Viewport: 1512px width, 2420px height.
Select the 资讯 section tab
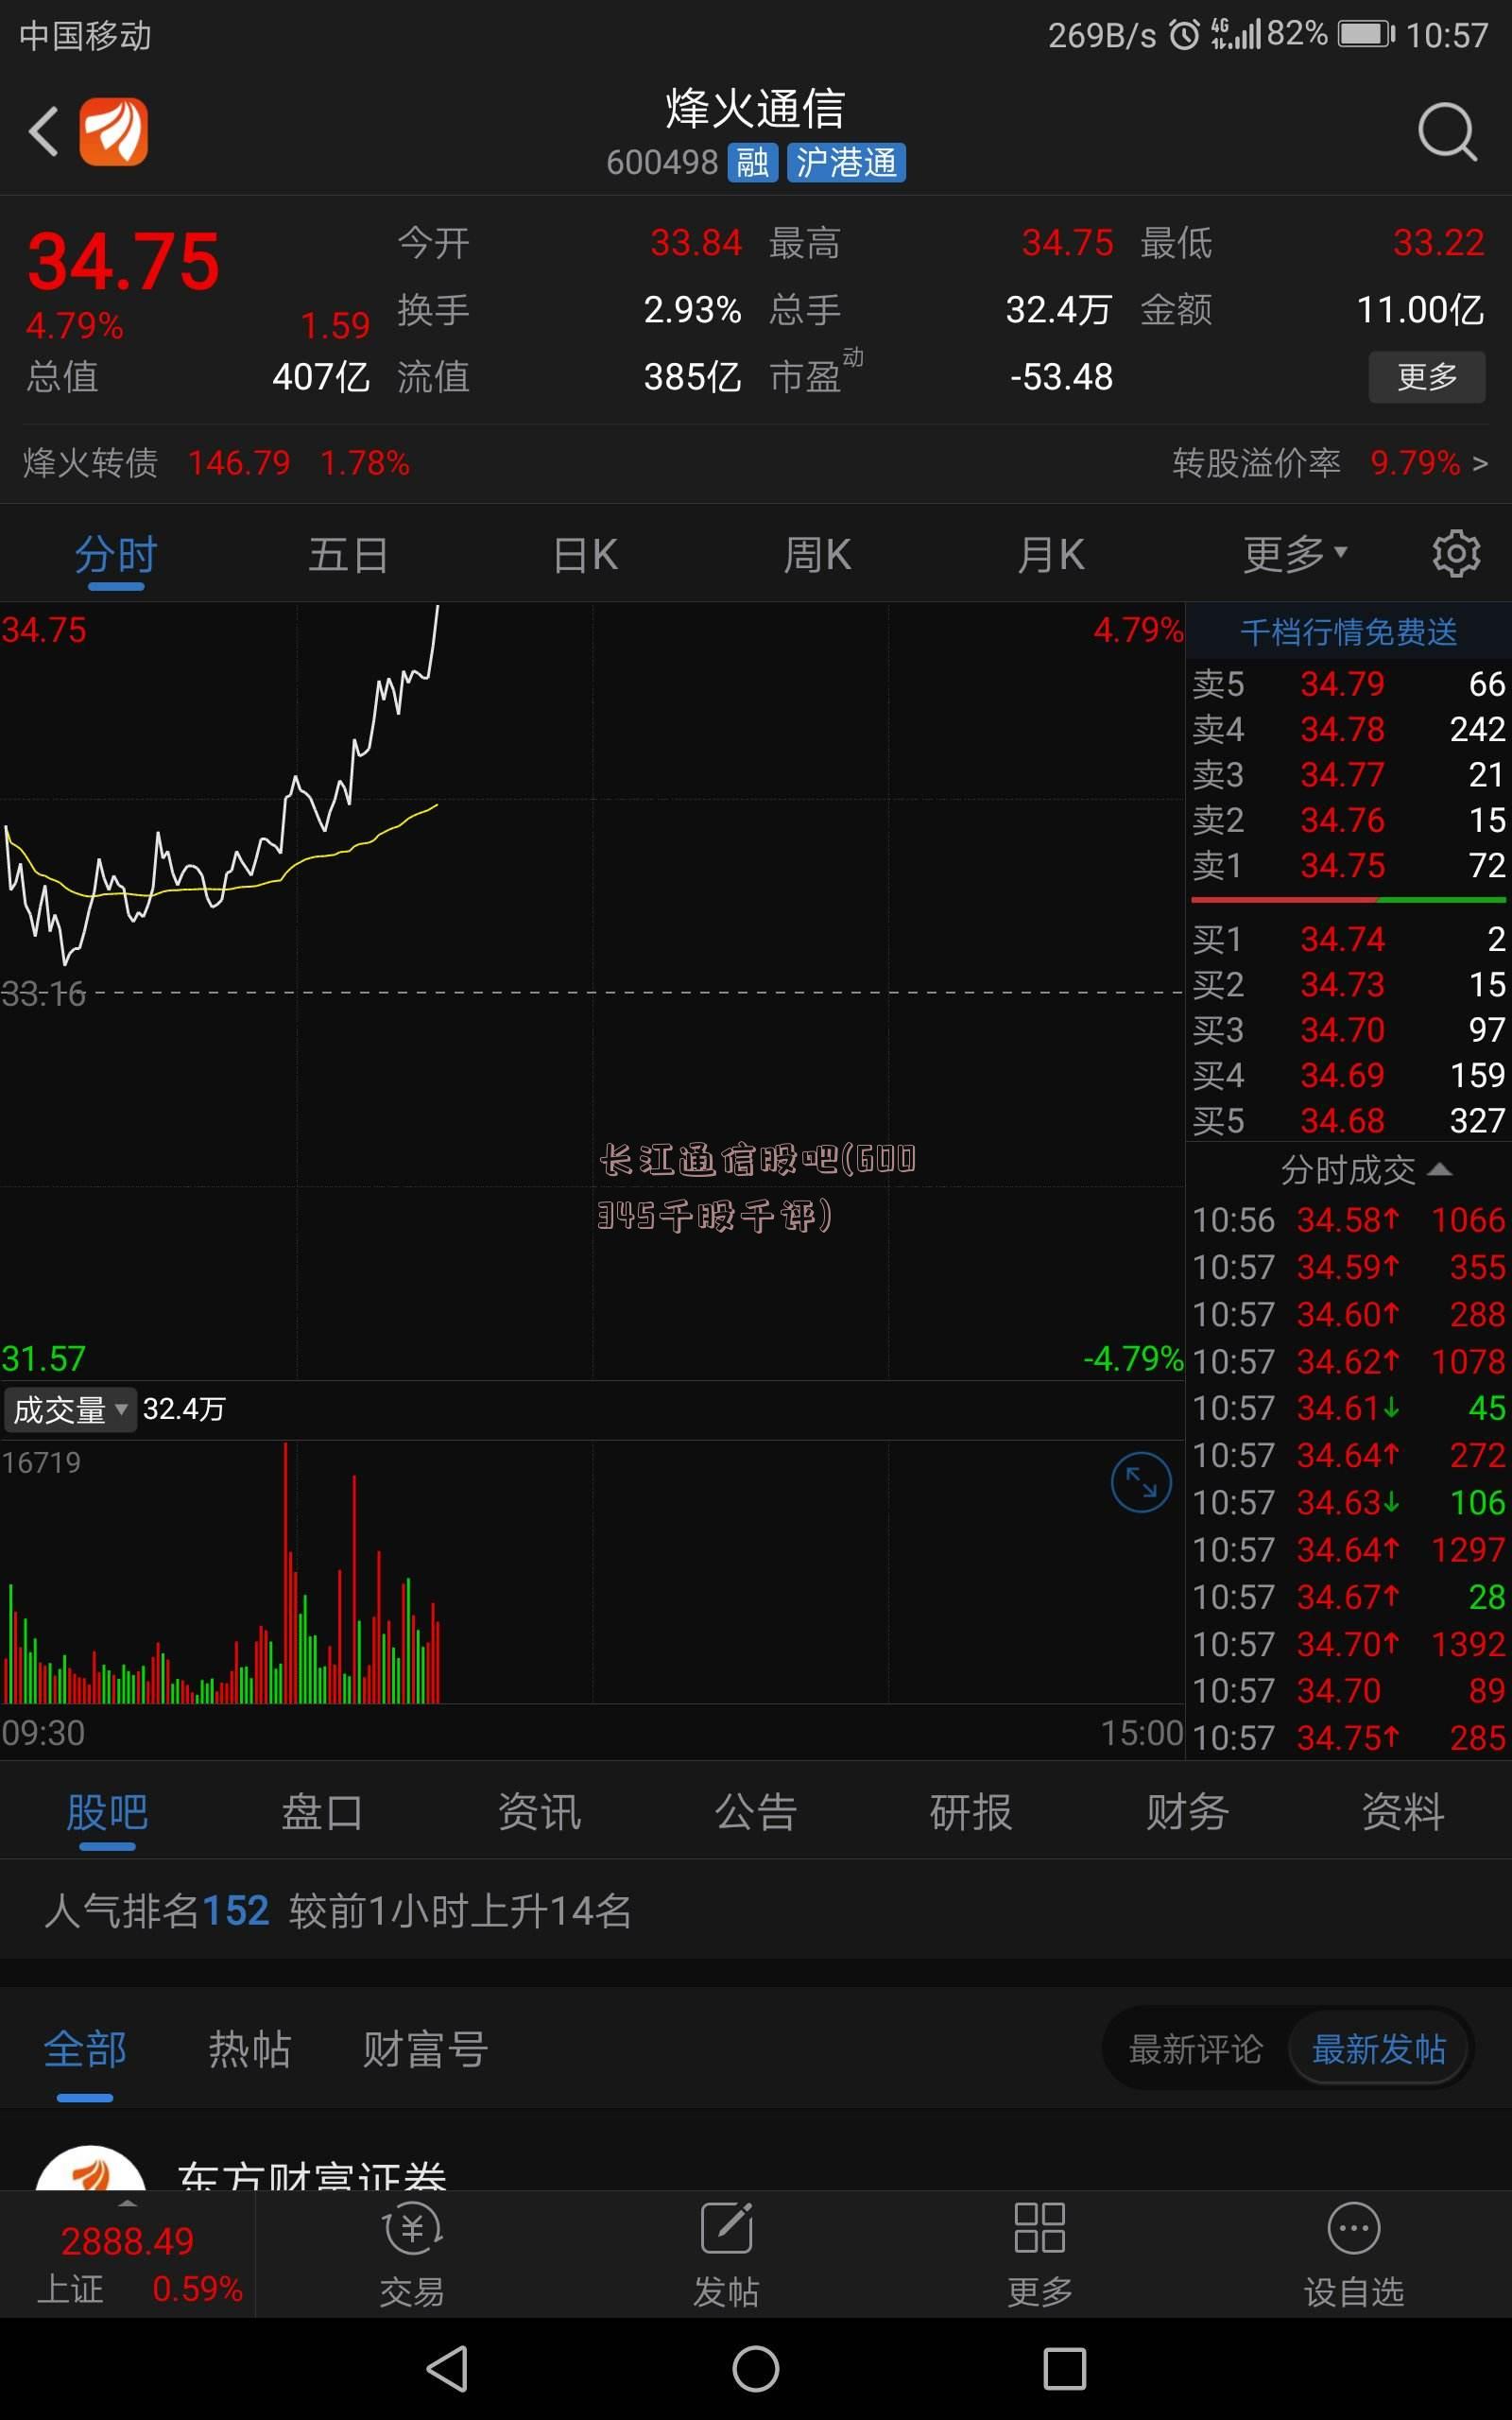coord(539,1812)
